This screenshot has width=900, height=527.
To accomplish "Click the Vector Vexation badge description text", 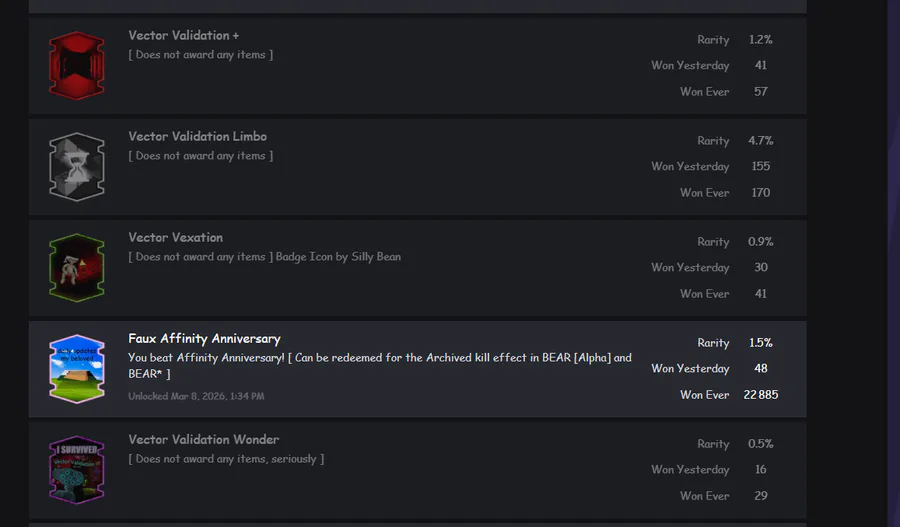I will (x=265, y=257).
